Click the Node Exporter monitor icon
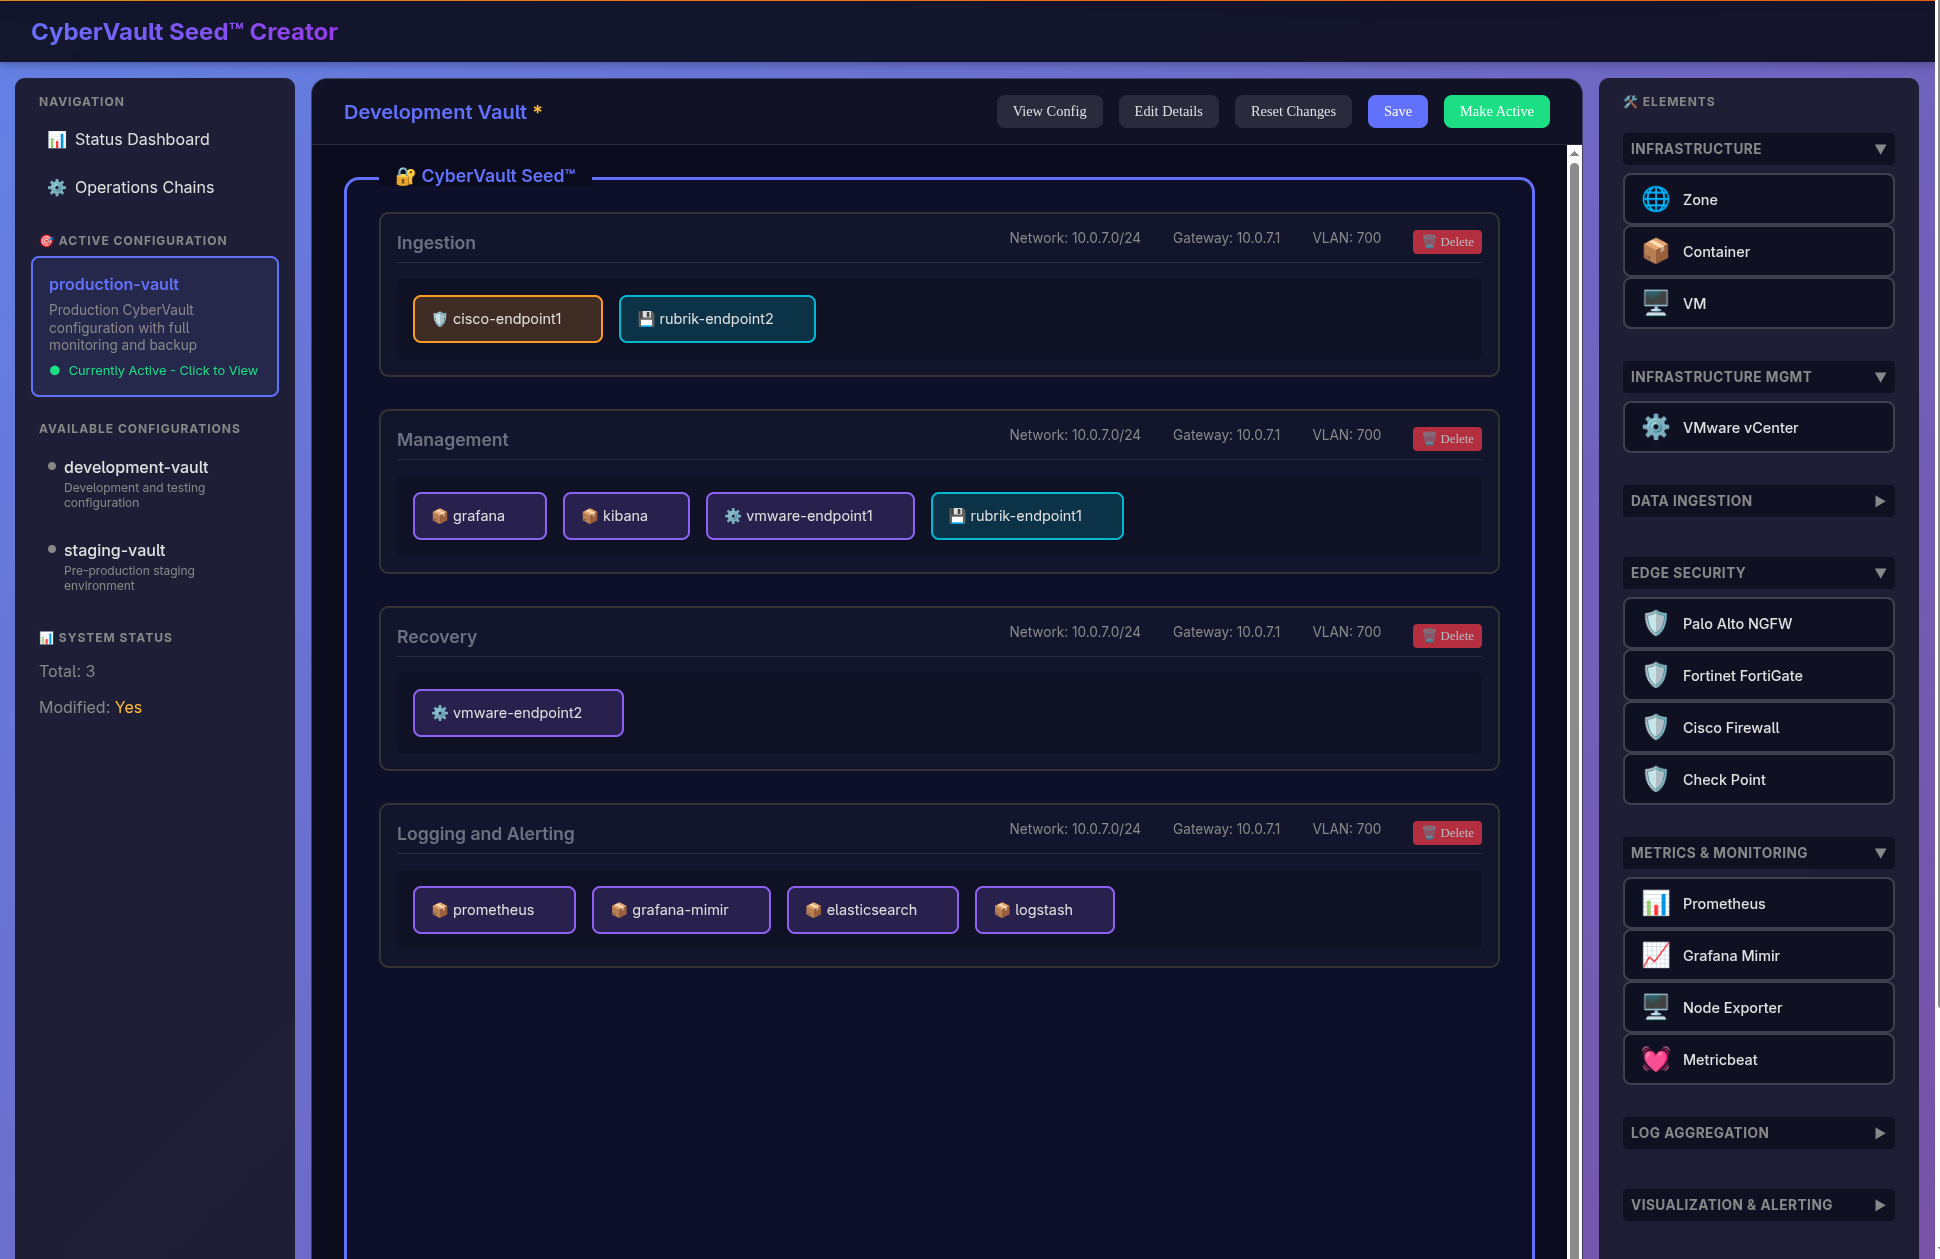Viewport: 1940px width, 1259px height. pos(1656,1007)
